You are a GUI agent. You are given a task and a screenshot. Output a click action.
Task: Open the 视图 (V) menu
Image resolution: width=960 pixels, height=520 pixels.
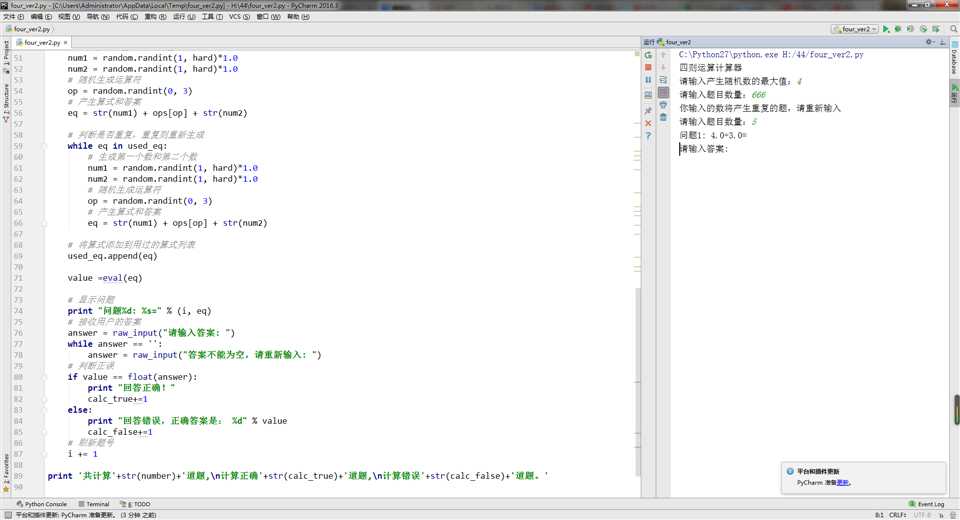tap(69, 17)
